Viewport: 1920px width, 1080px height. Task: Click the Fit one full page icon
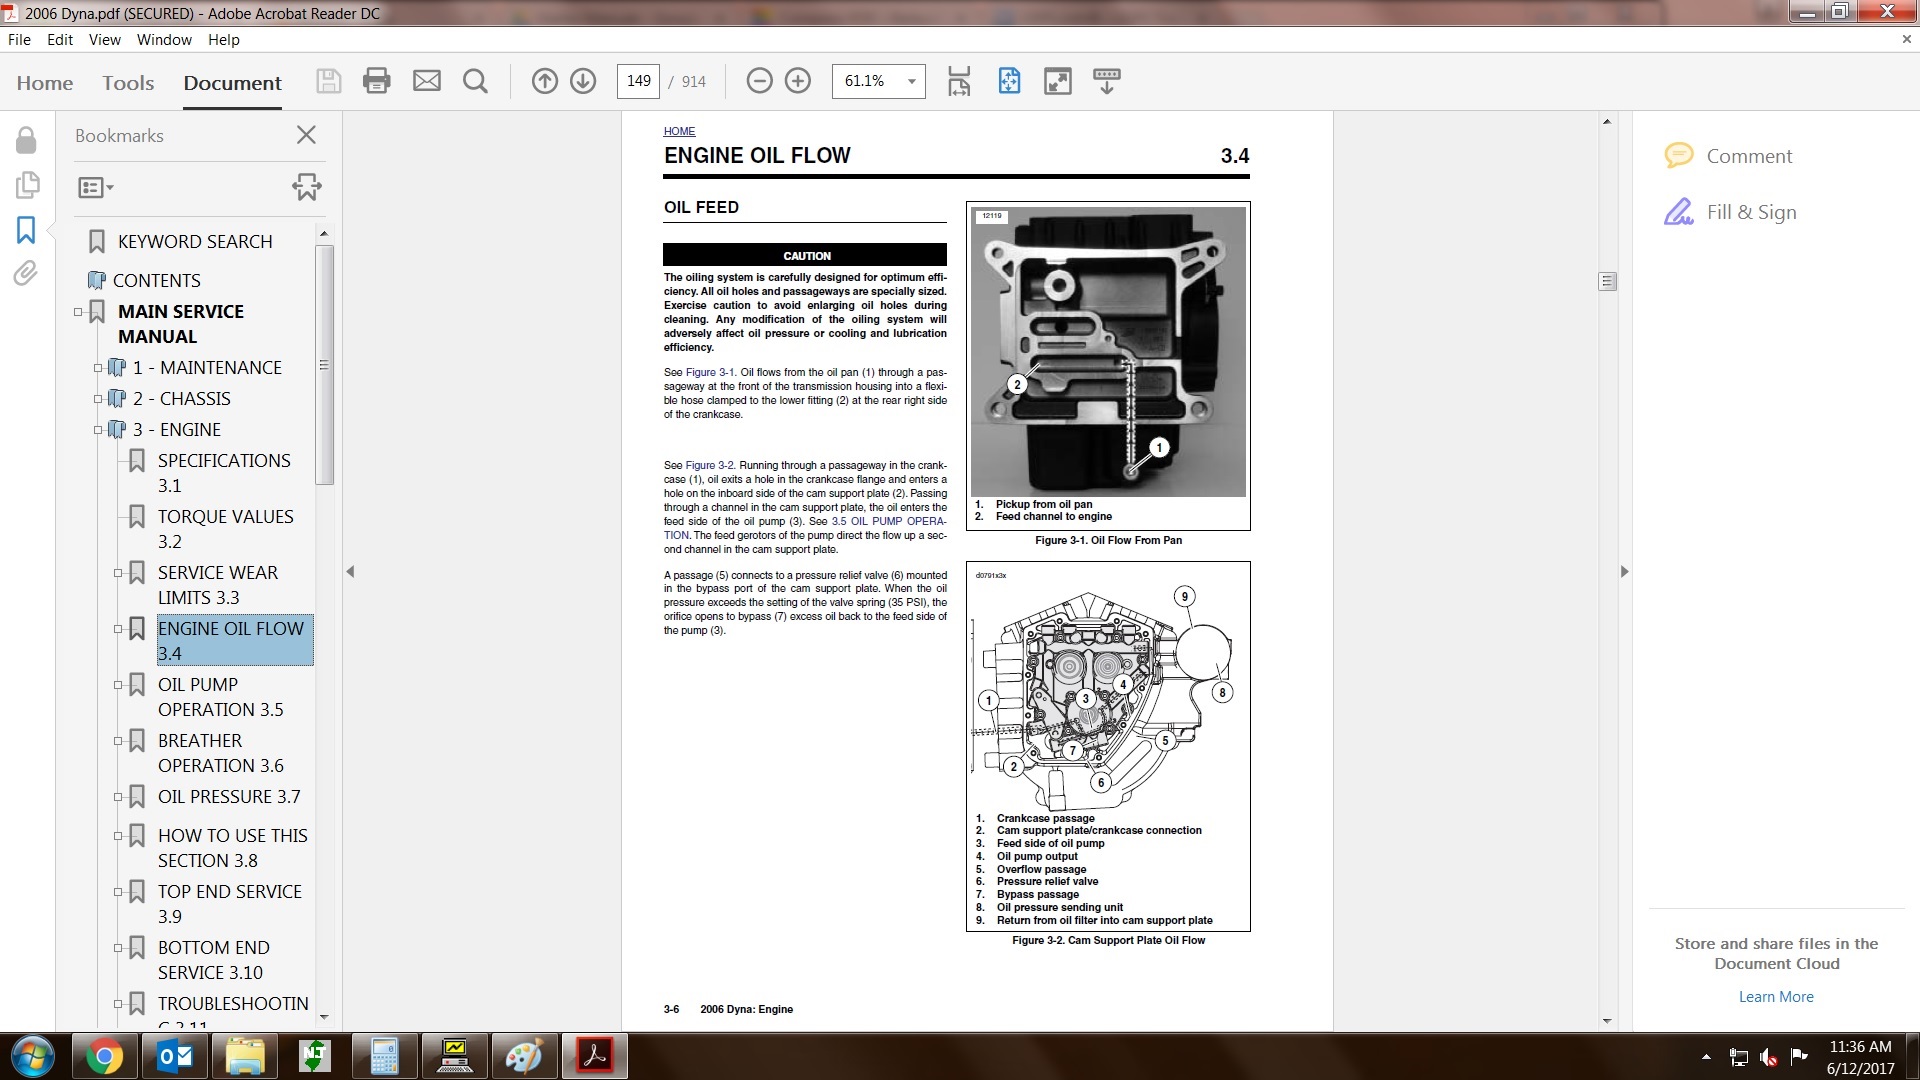1009,81
